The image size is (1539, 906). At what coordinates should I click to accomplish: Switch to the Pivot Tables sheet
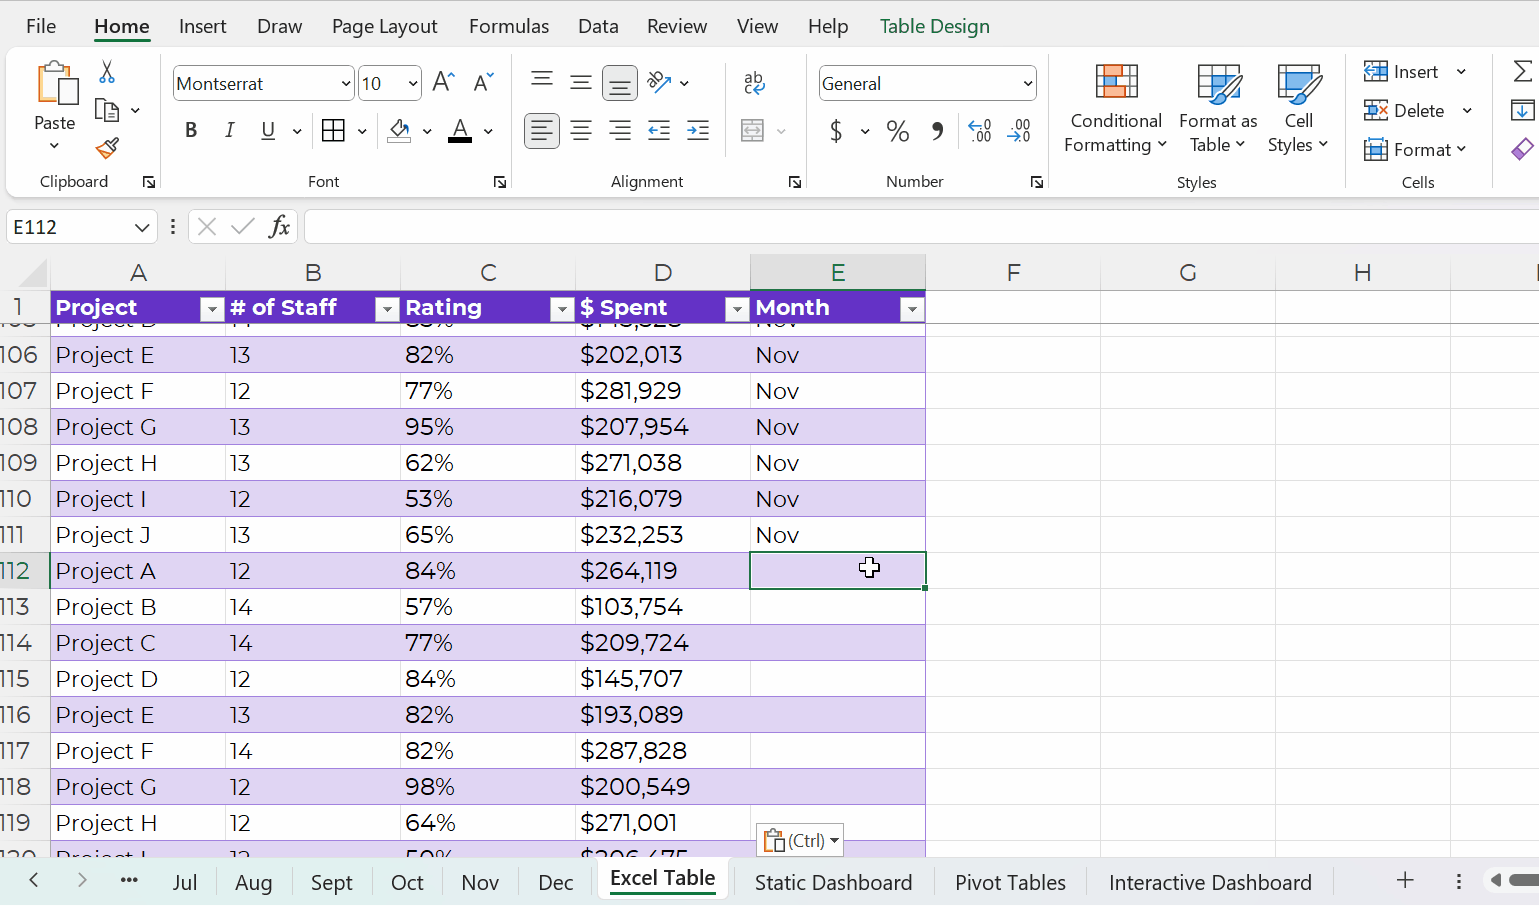1010,882
